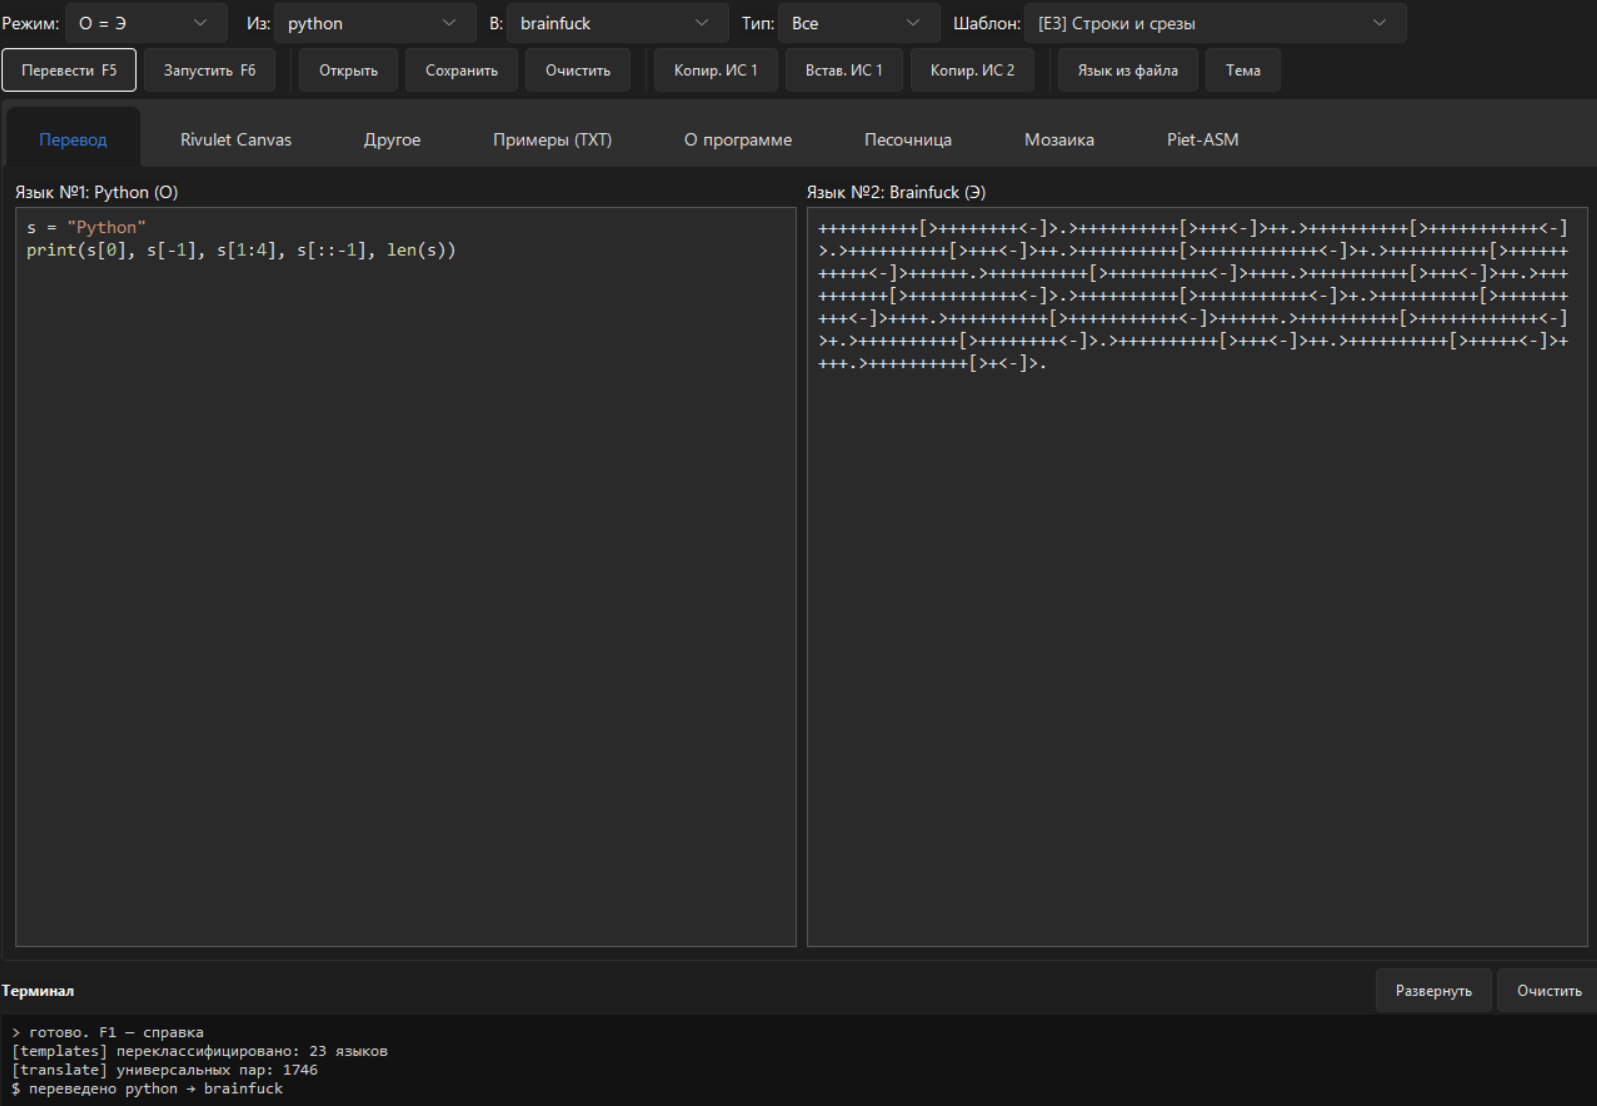Screen dimensions: 1597x1106
Task: Click inside the Brainfuck output editor
Action: pyautogui.click(x=1197, y=577)
